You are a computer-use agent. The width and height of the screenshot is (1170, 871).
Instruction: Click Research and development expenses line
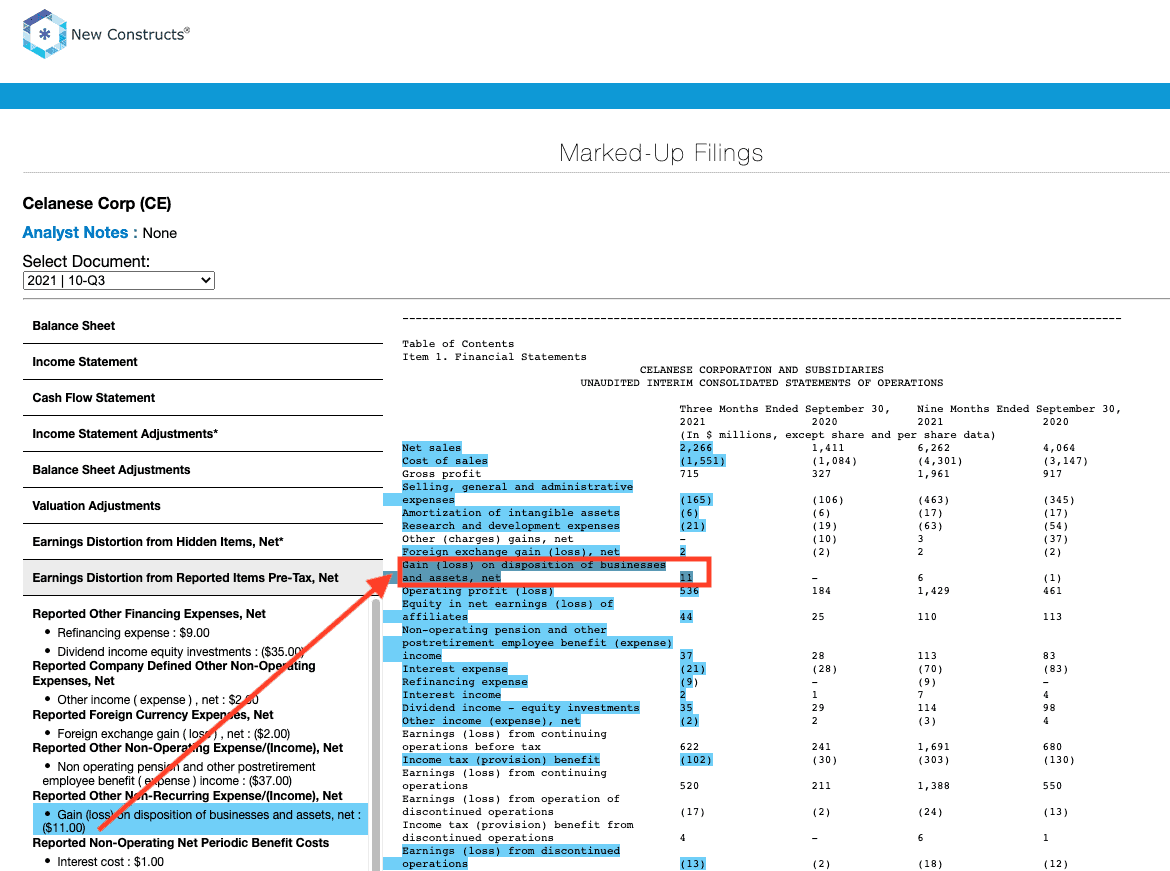pyautogui.click(x=510, y=525)
